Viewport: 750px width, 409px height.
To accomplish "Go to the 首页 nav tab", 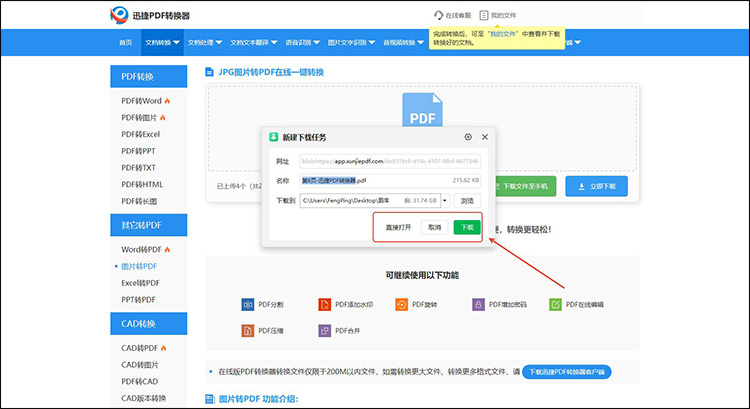I will click(x=125, y=42).
